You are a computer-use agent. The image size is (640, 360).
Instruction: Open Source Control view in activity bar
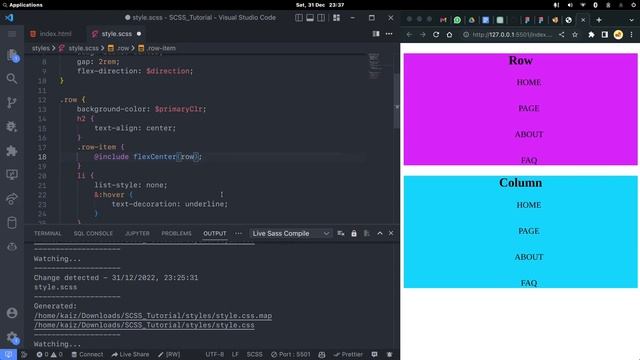click(x=12, y=102)
